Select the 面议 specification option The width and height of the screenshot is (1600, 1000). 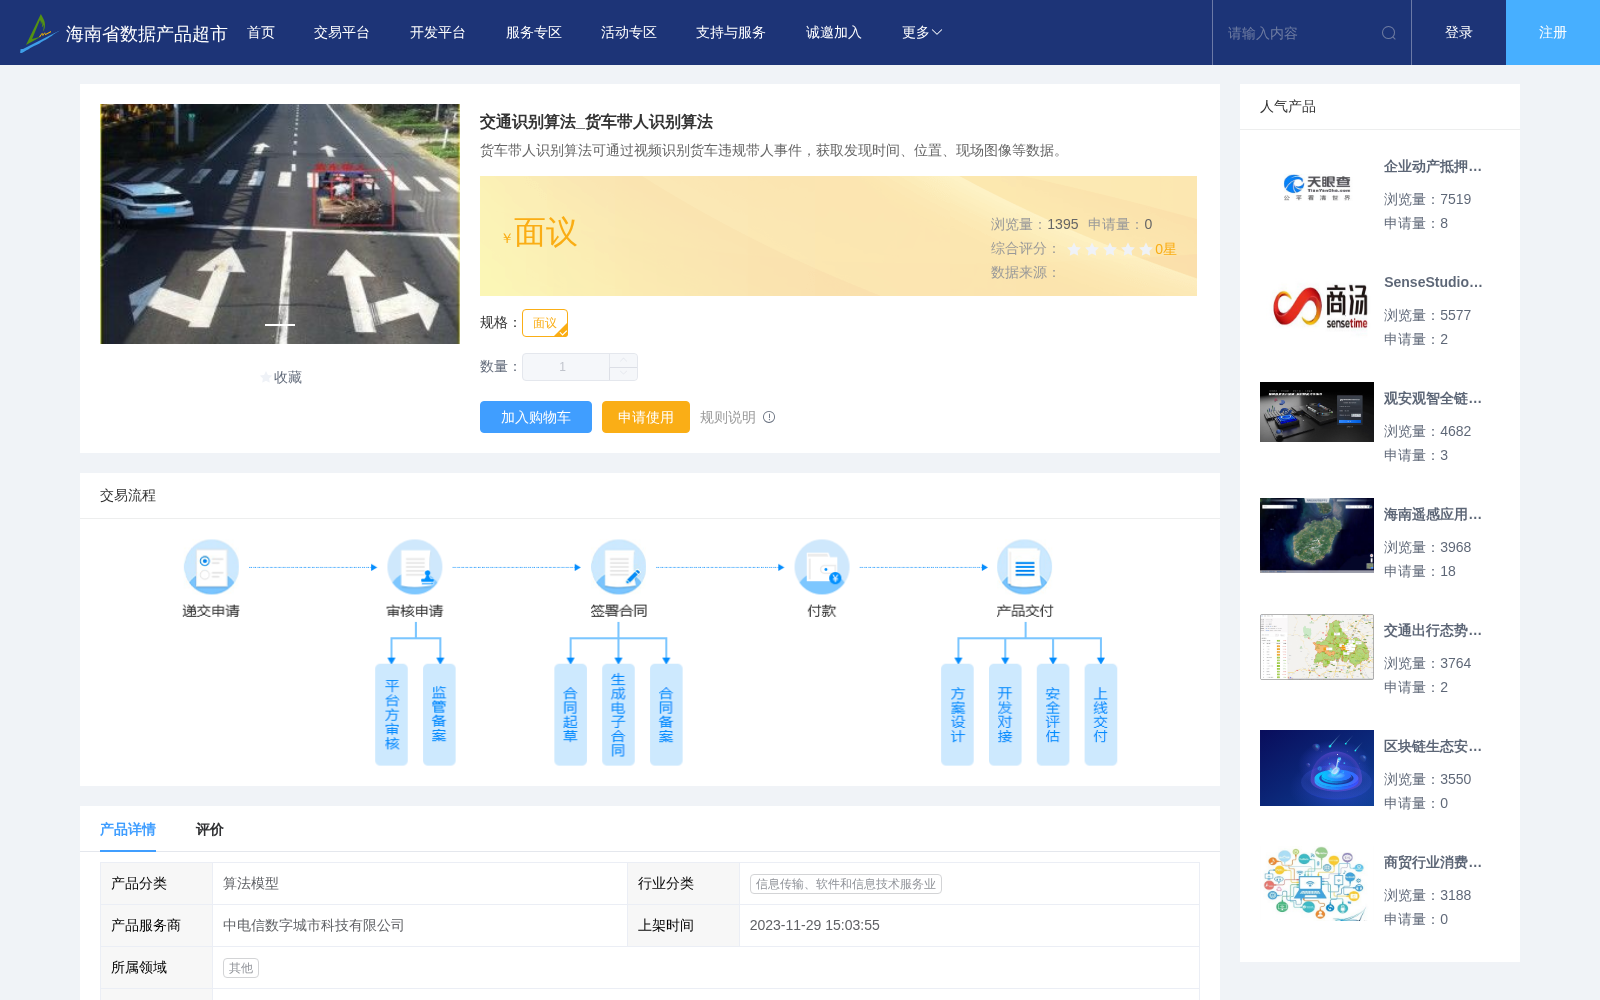tap(545, 323)
